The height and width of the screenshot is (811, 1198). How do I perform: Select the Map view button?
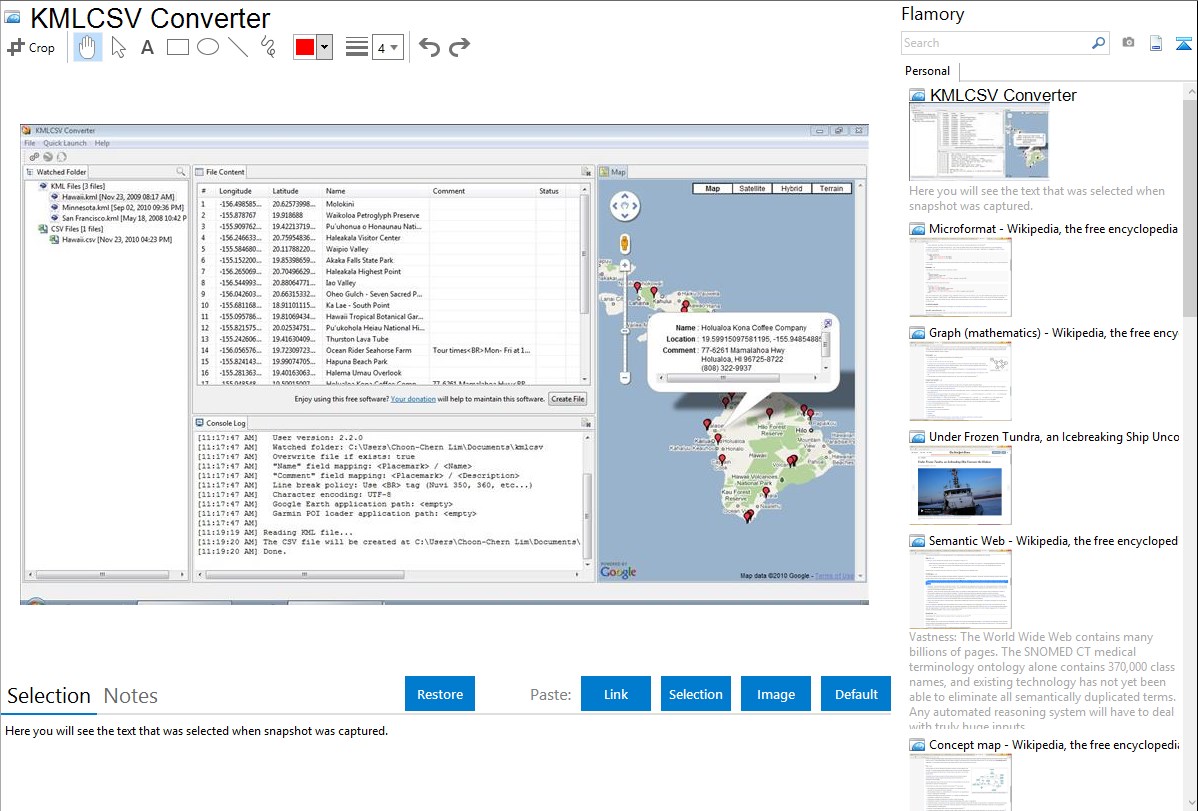(712, 188)
